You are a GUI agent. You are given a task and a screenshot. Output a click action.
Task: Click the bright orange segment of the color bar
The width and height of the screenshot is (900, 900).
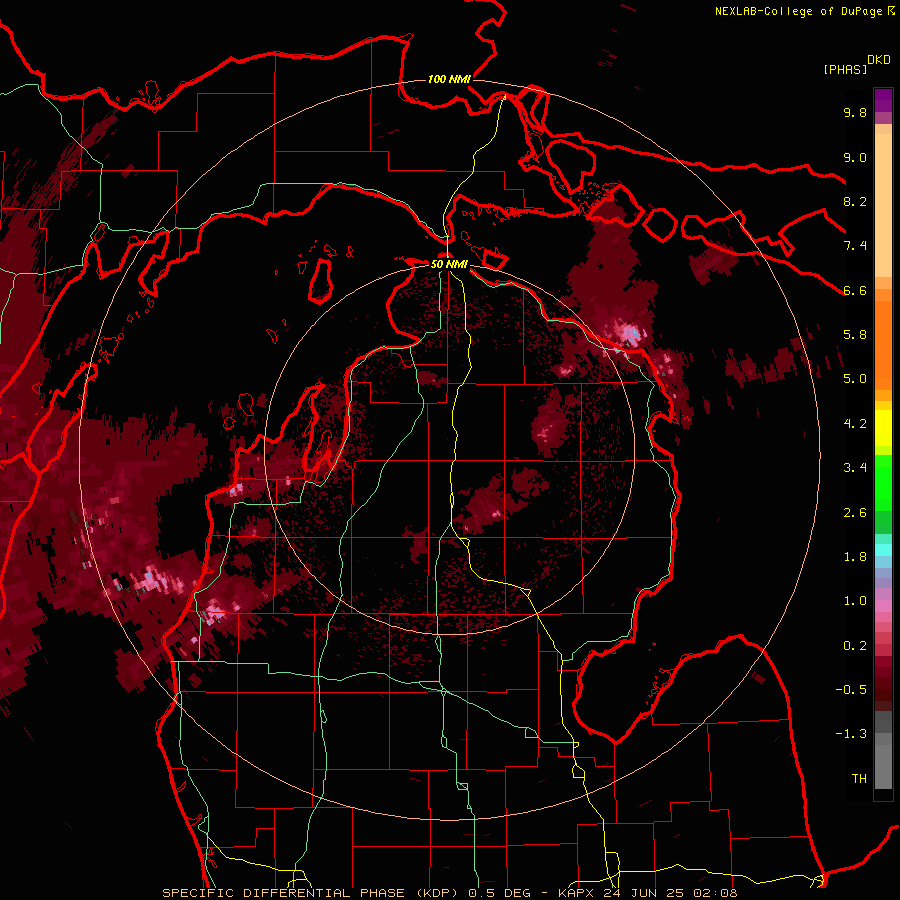coord(883,344)
